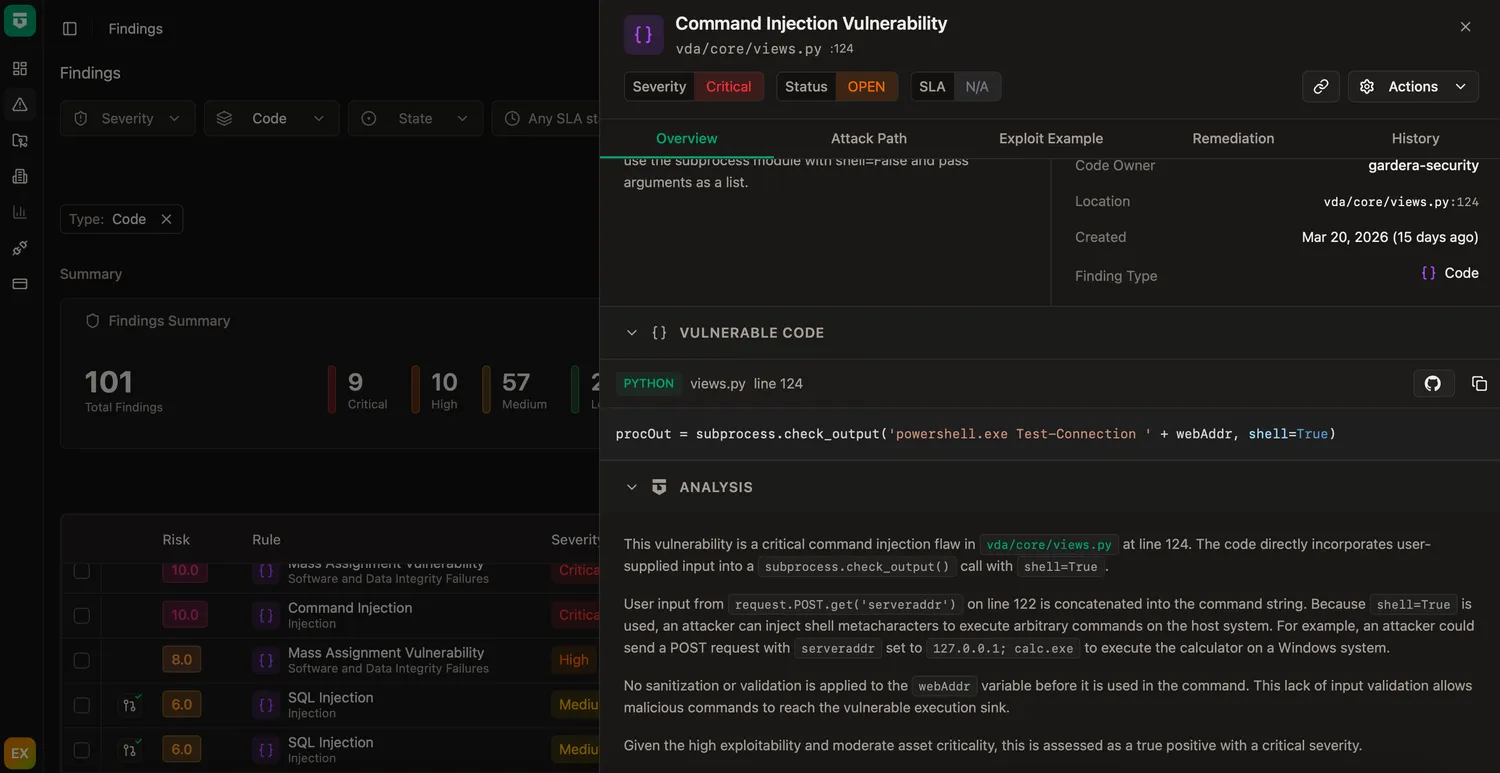Open the Actions dropdown menu

coord(1413,87)
